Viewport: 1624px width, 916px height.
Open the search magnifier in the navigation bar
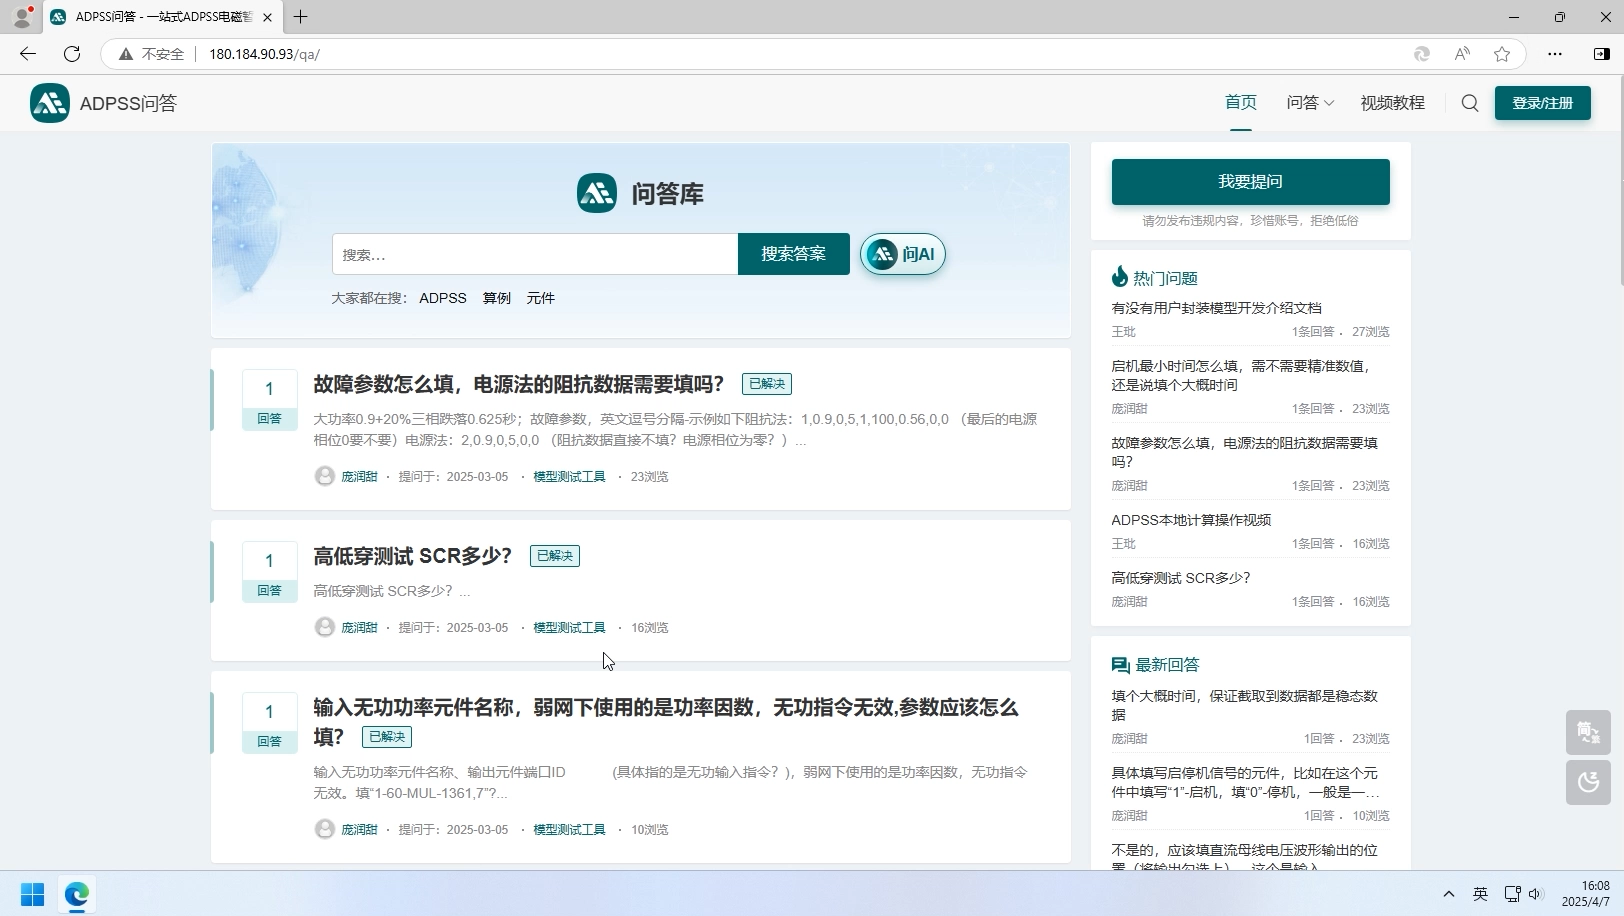(x=1469, y=103)
